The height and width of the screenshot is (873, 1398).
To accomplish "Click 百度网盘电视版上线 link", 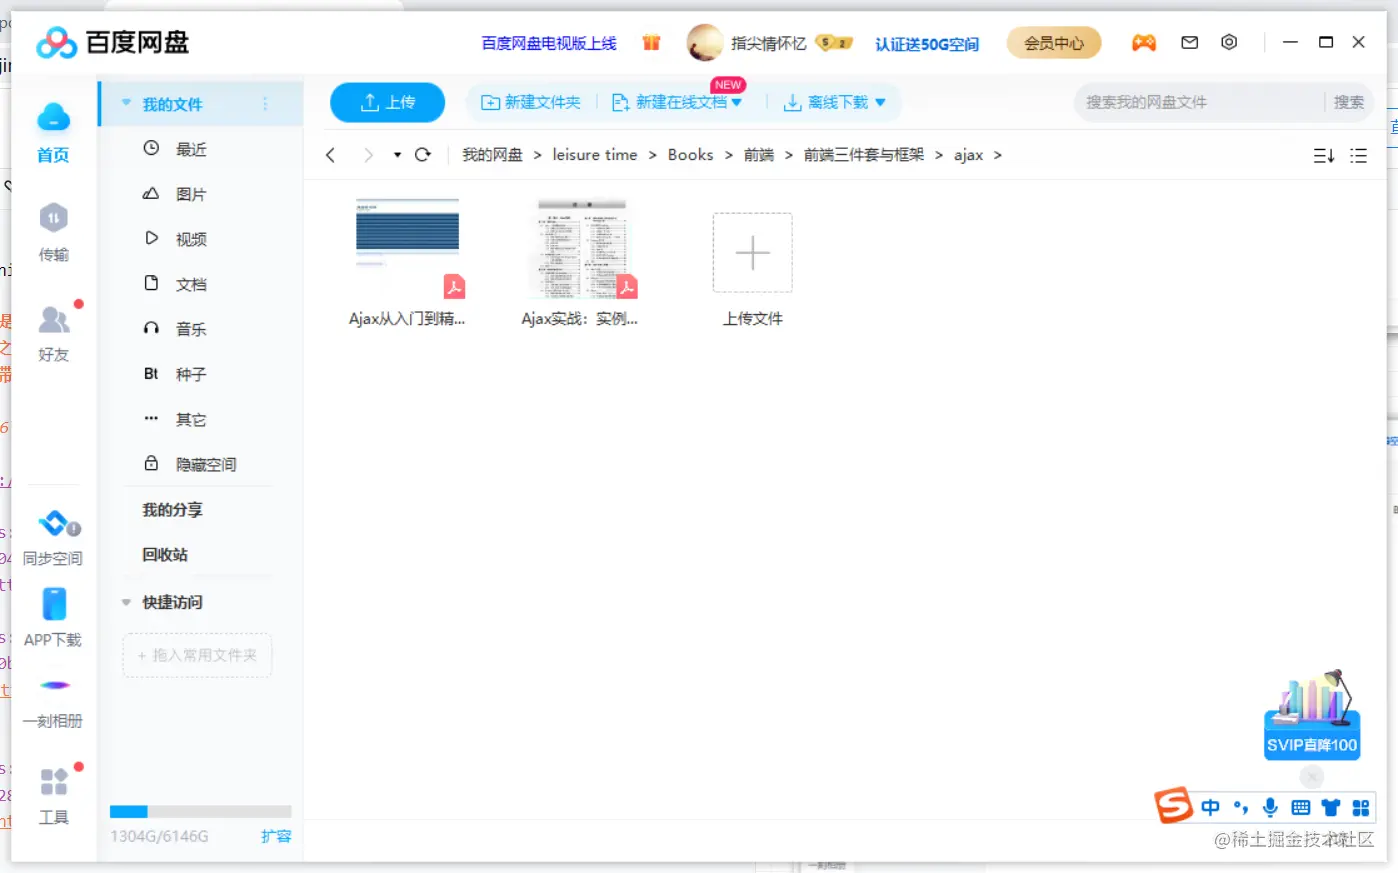I will [549, 43].
